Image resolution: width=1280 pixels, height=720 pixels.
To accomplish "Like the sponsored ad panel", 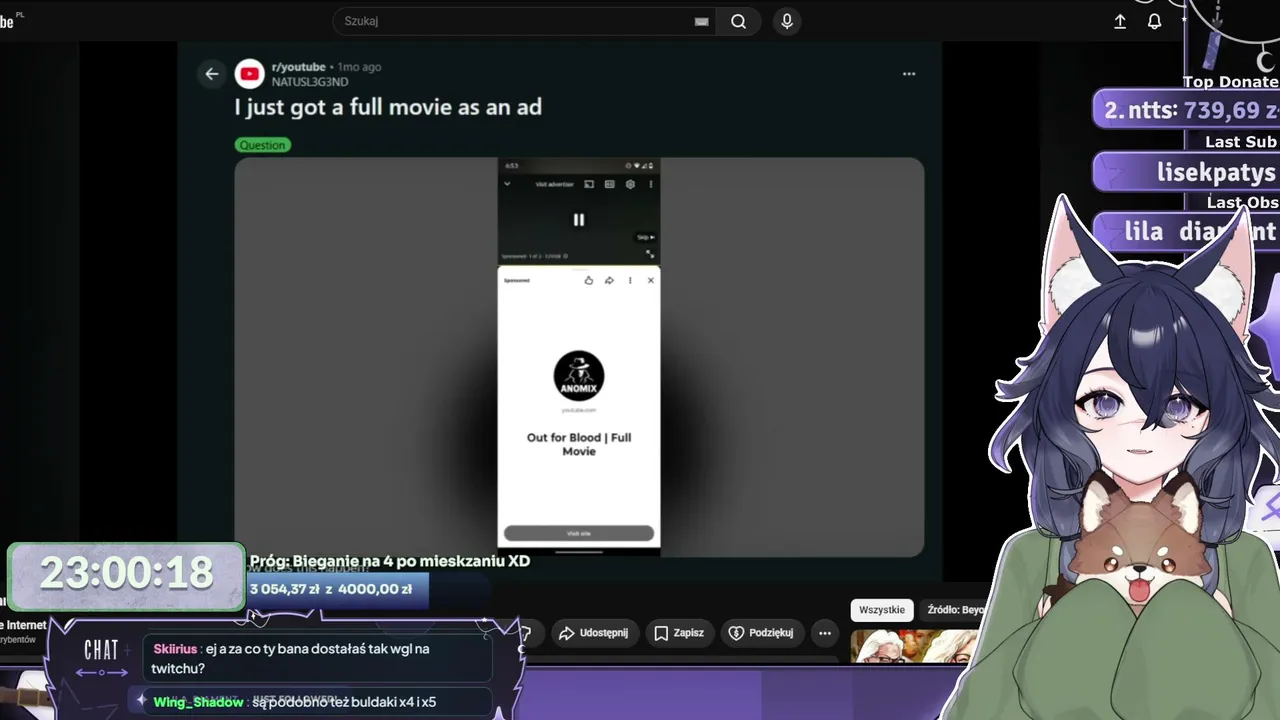I will pos(589,280).
